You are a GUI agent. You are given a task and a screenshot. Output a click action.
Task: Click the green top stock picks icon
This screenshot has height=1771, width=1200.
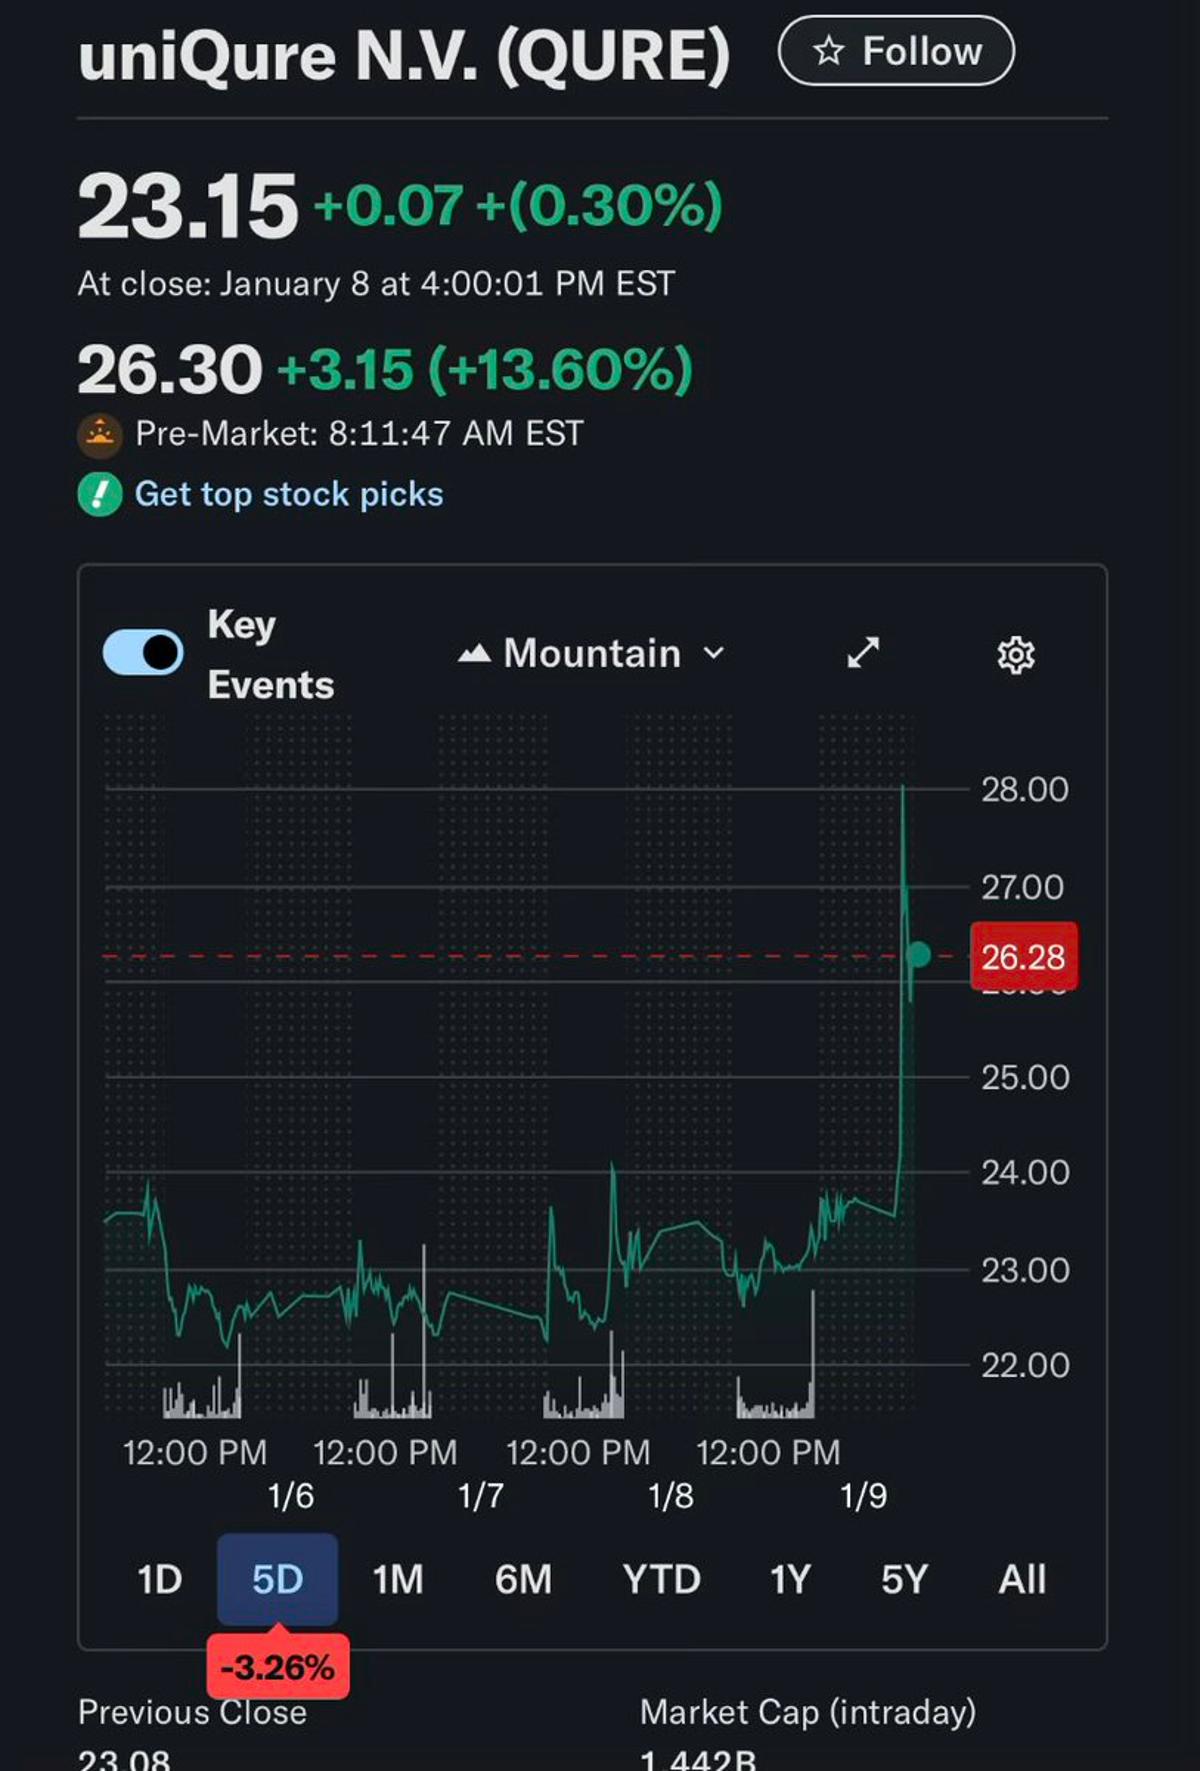click(100, 495)
